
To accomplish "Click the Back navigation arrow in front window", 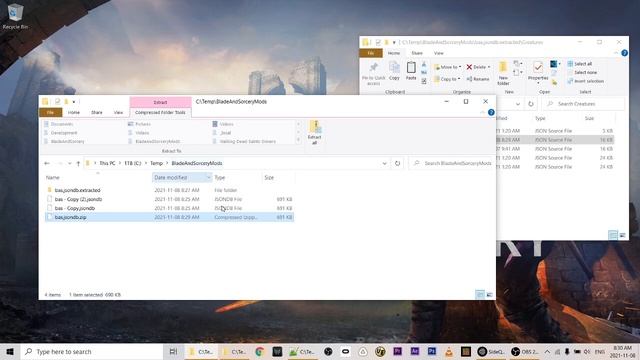I will pyautogui.click(x=47, y=163).
